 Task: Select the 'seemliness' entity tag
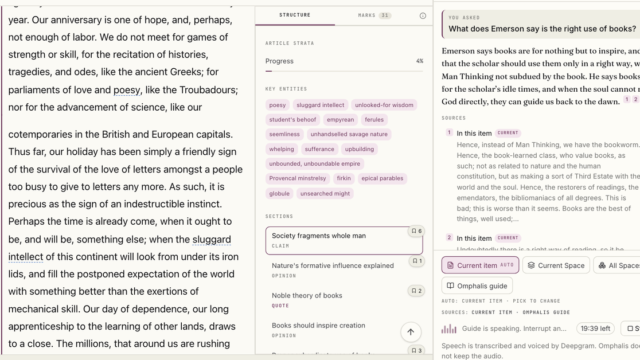point(284,134)
